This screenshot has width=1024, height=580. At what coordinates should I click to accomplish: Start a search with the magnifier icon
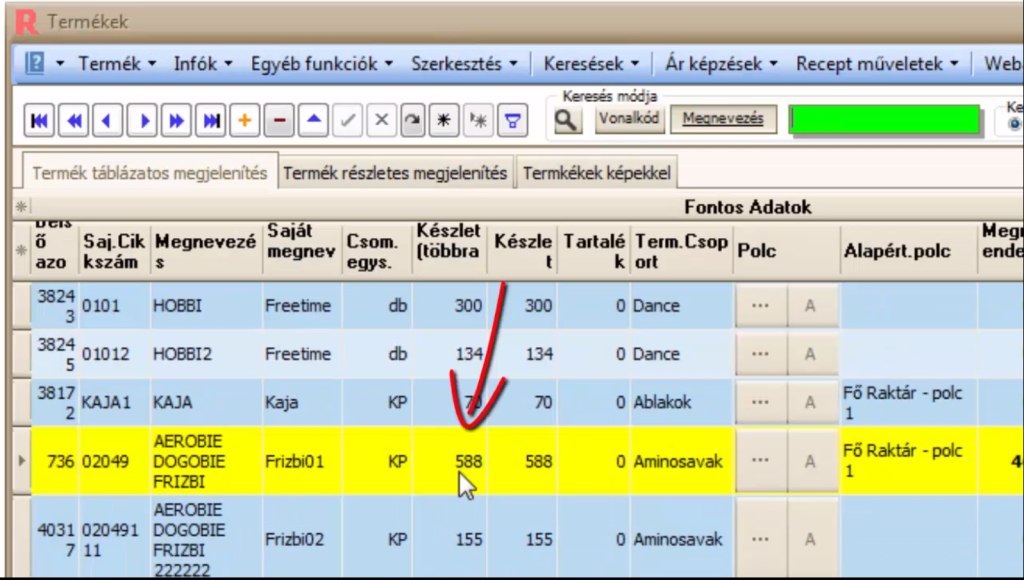pos(566,120)
